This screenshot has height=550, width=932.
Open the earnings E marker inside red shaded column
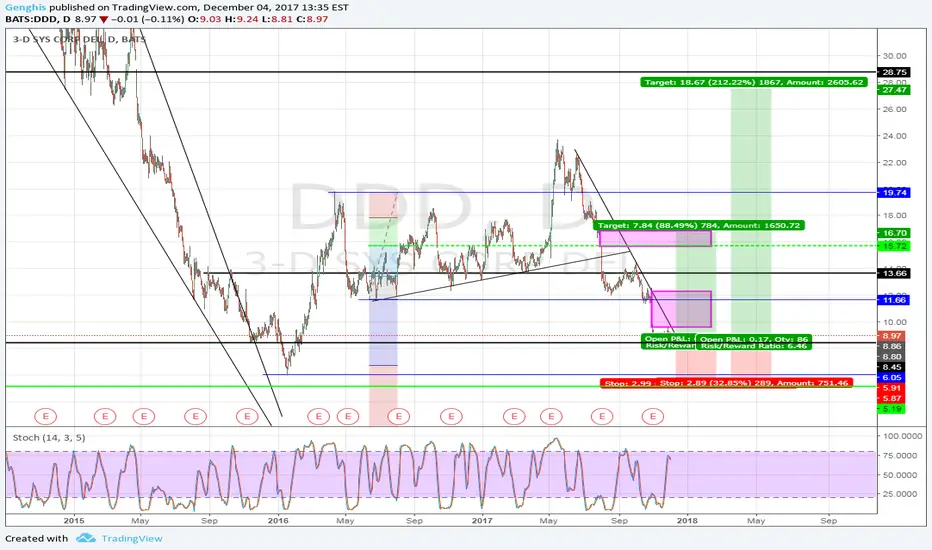[x=398, y=416]
